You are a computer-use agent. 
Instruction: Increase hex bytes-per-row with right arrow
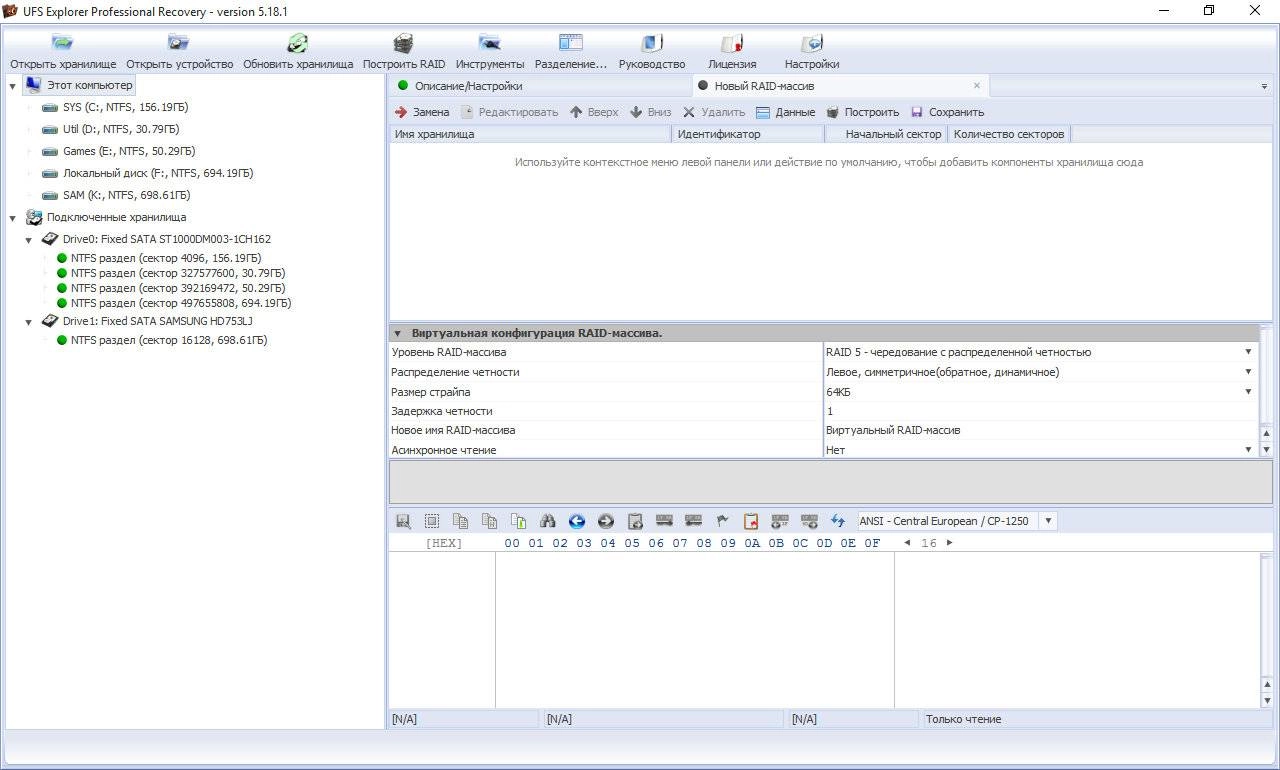point(949,543)
